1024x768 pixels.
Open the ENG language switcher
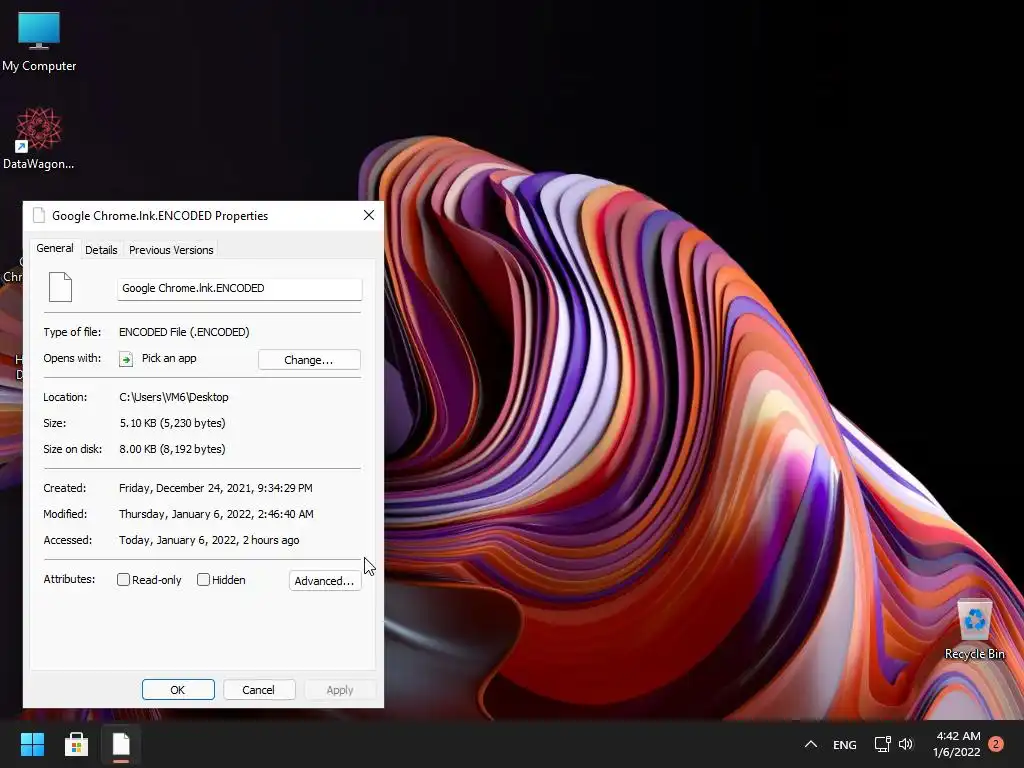[x=844, y=744]
